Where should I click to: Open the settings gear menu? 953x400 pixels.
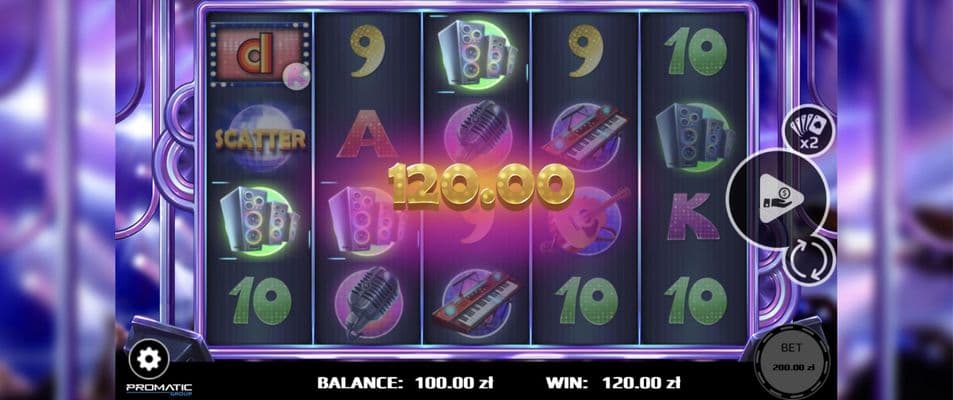click(149, 359)
